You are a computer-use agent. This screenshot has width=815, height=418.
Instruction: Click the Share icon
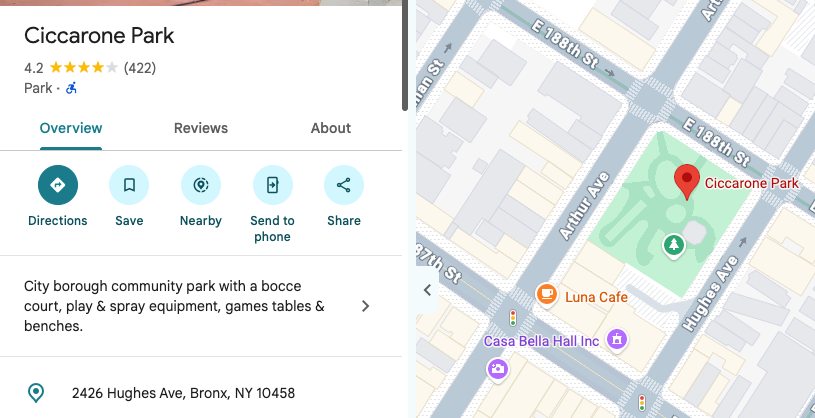pyautogui.click(x=344, y=185)
